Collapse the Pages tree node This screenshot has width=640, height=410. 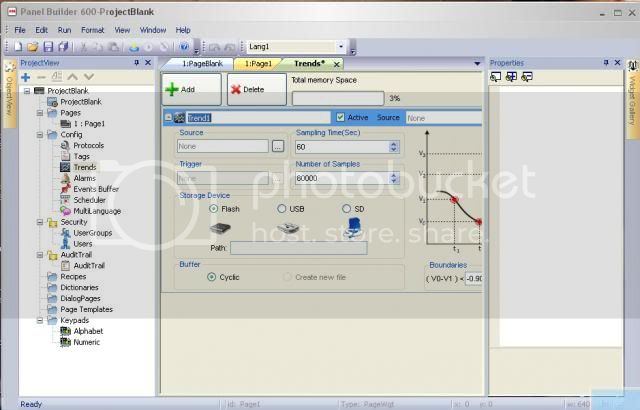pyautogui.click(x=40, y=113)
